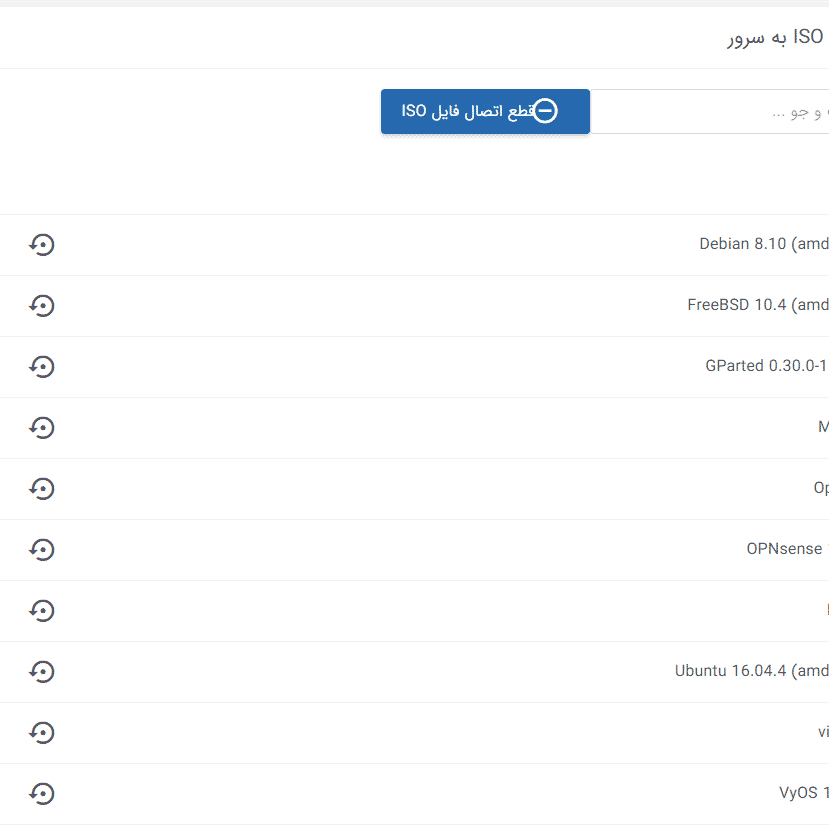This screenshot has width=829, height=829.
Task: Select the Debian 8.10 ISO name
Action: coord(763,244)
